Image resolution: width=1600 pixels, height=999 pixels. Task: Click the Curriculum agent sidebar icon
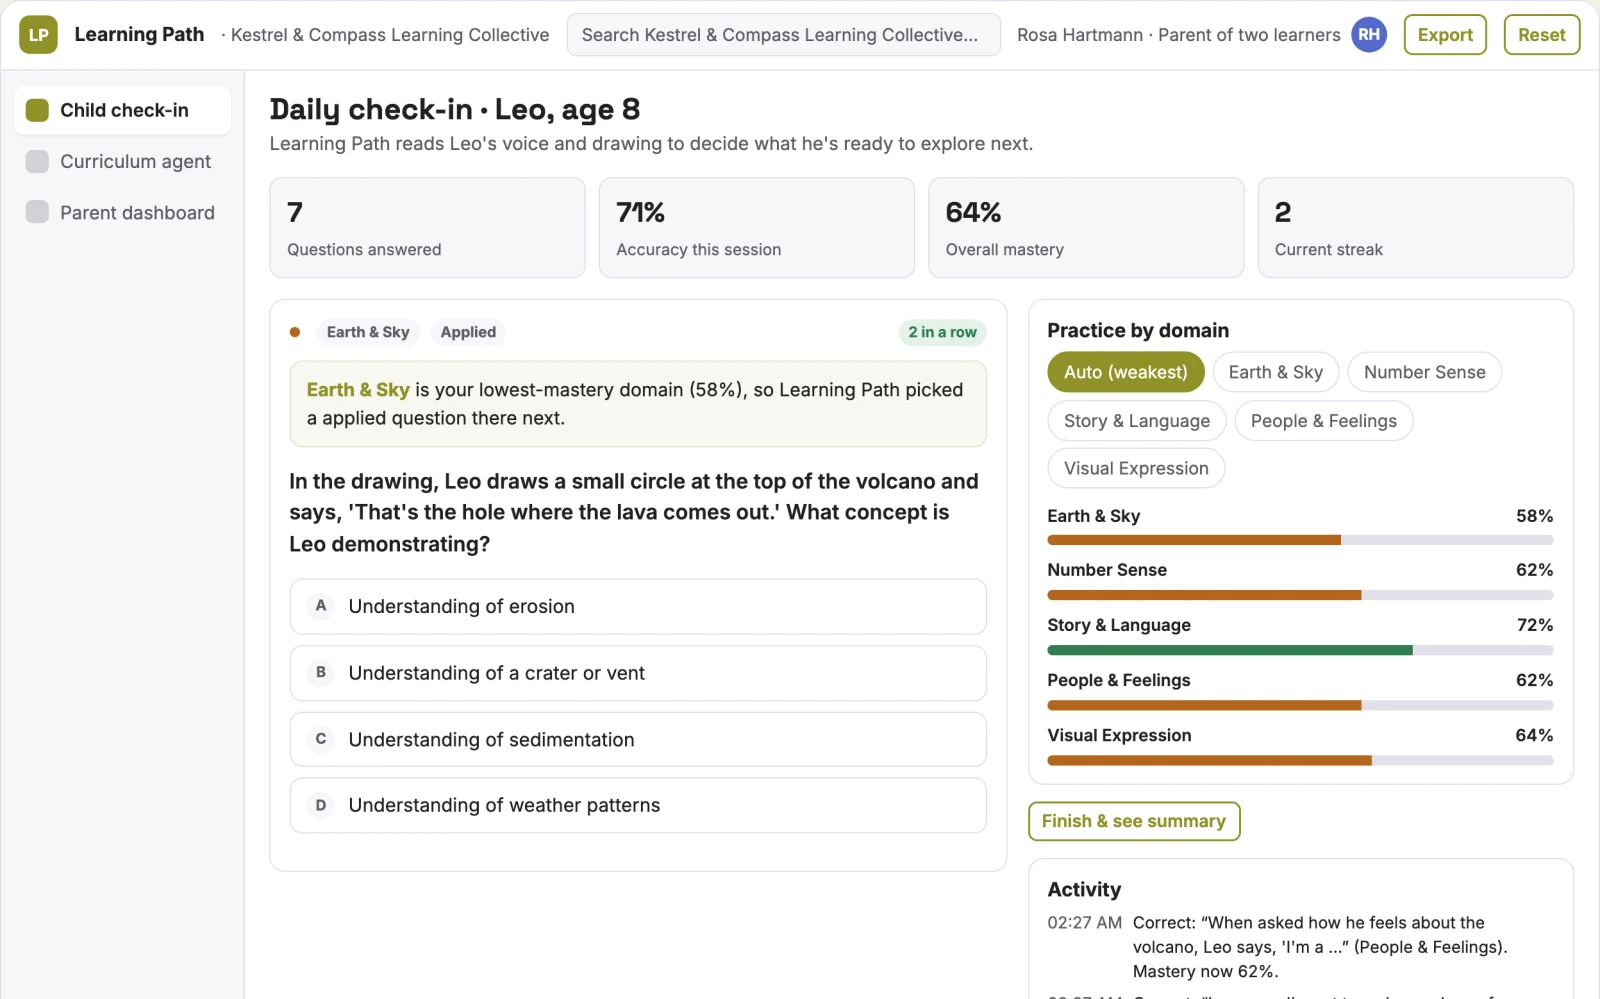(x=37, y=161)
